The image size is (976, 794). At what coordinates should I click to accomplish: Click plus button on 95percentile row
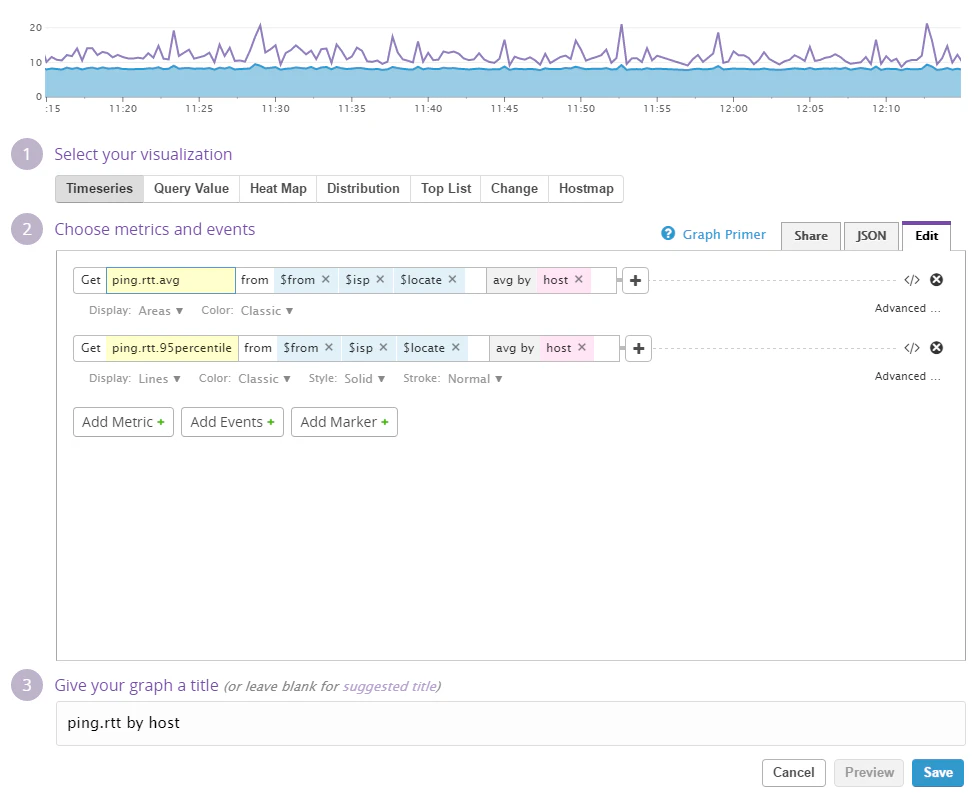pyautogui.click(x=639, y=348)
